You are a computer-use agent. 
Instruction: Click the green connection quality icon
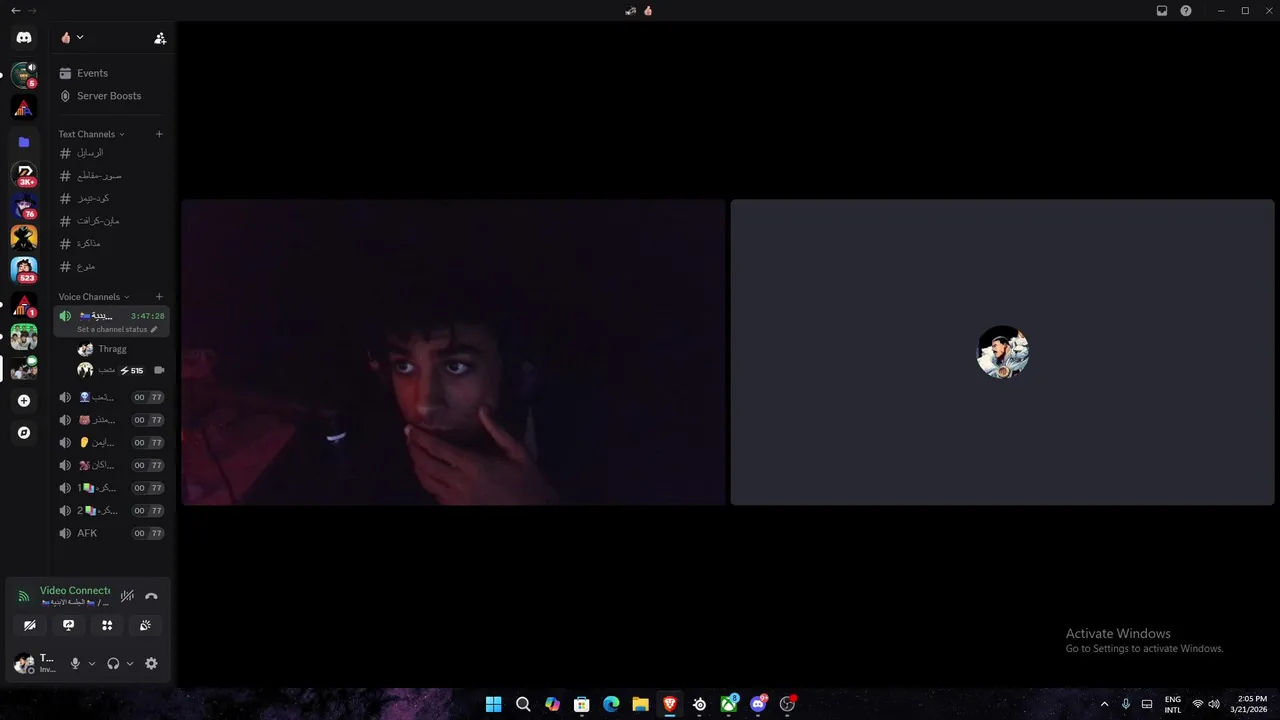(24, 596)
